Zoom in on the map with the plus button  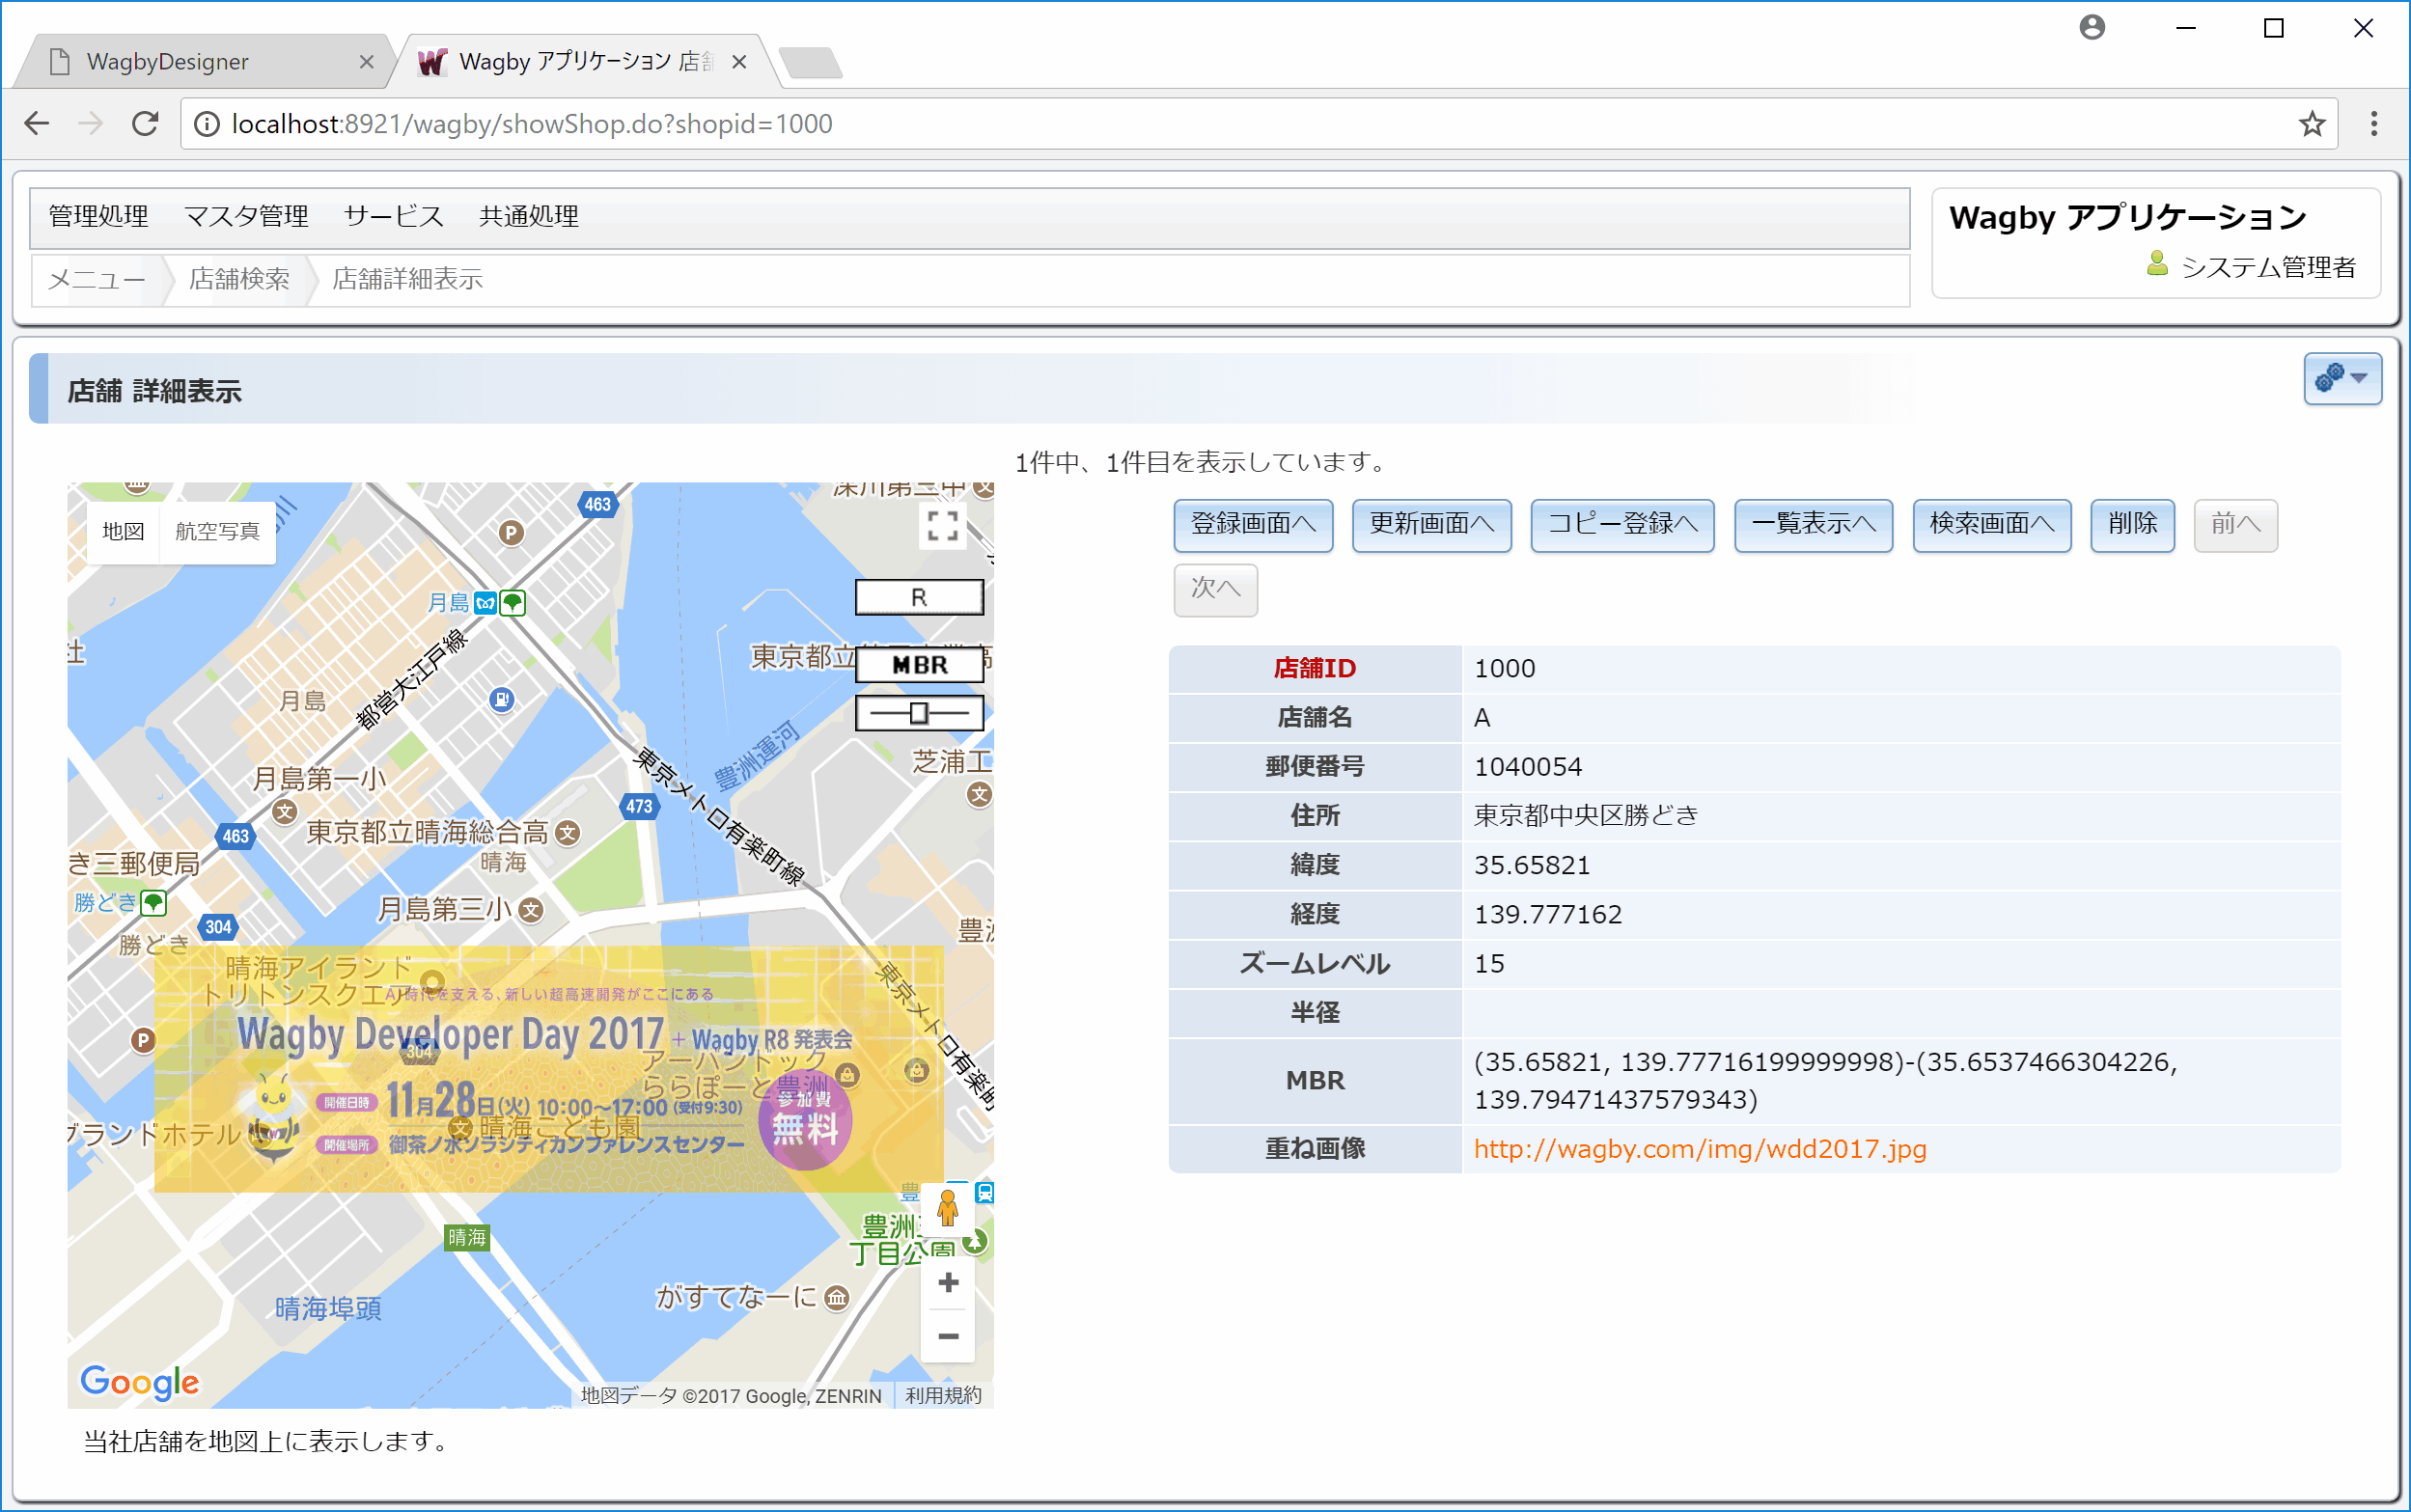pyautogui.click(x=948, y=1282)
